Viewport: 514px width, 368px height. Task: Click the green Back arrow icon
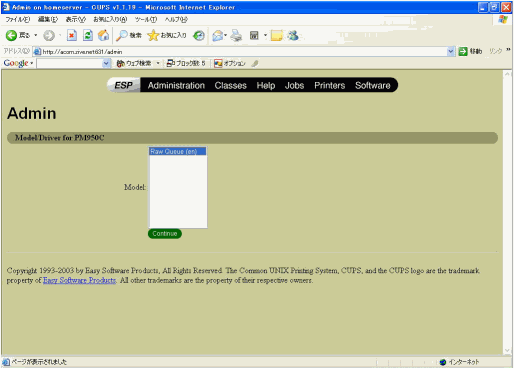click(11, 35)
